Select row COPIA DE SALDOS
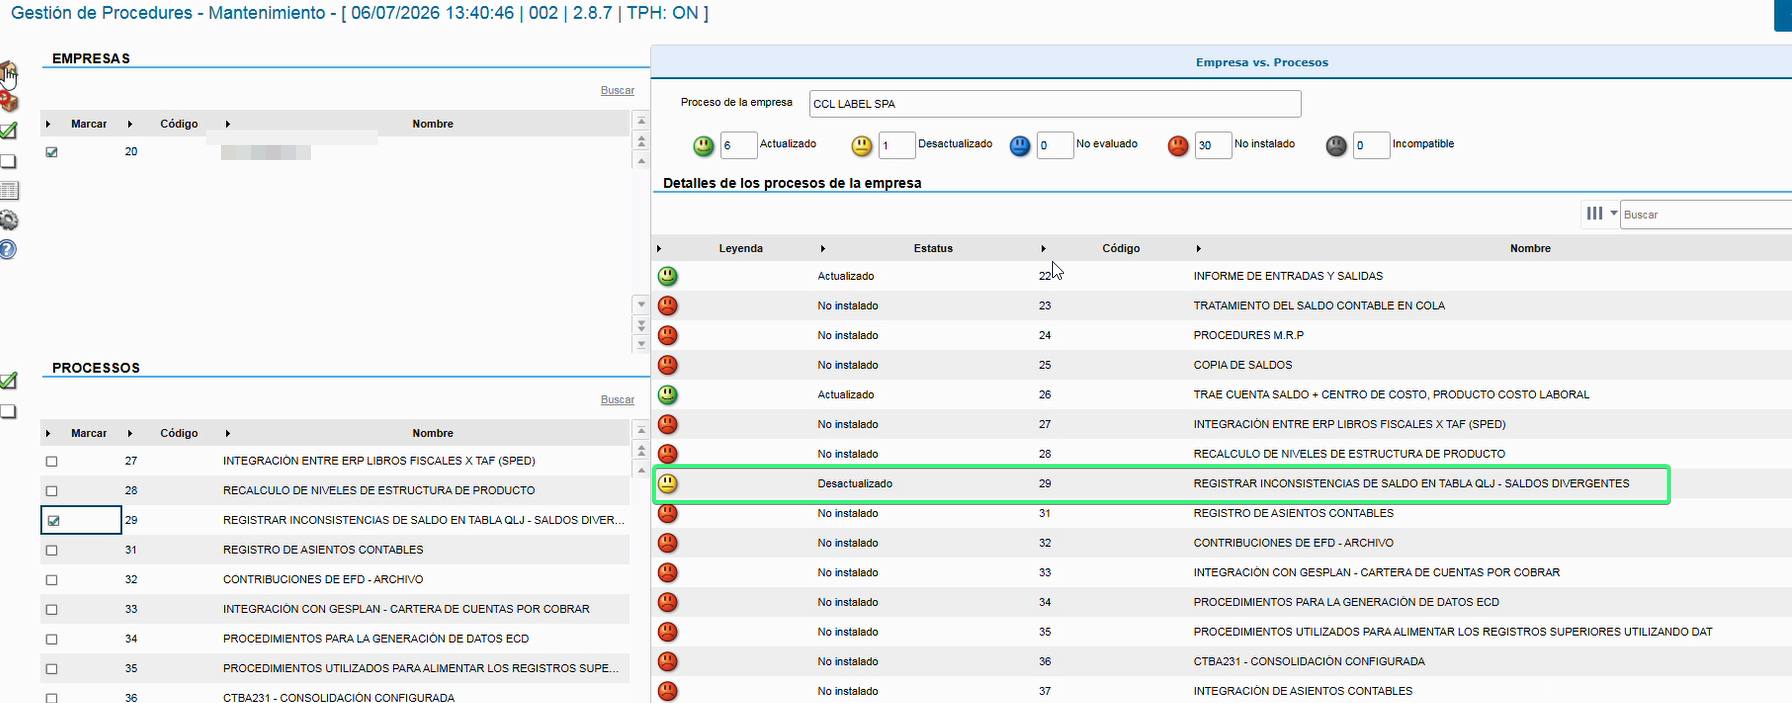1792x703 pixels. pyautogui.click(x=1221, y=365)
